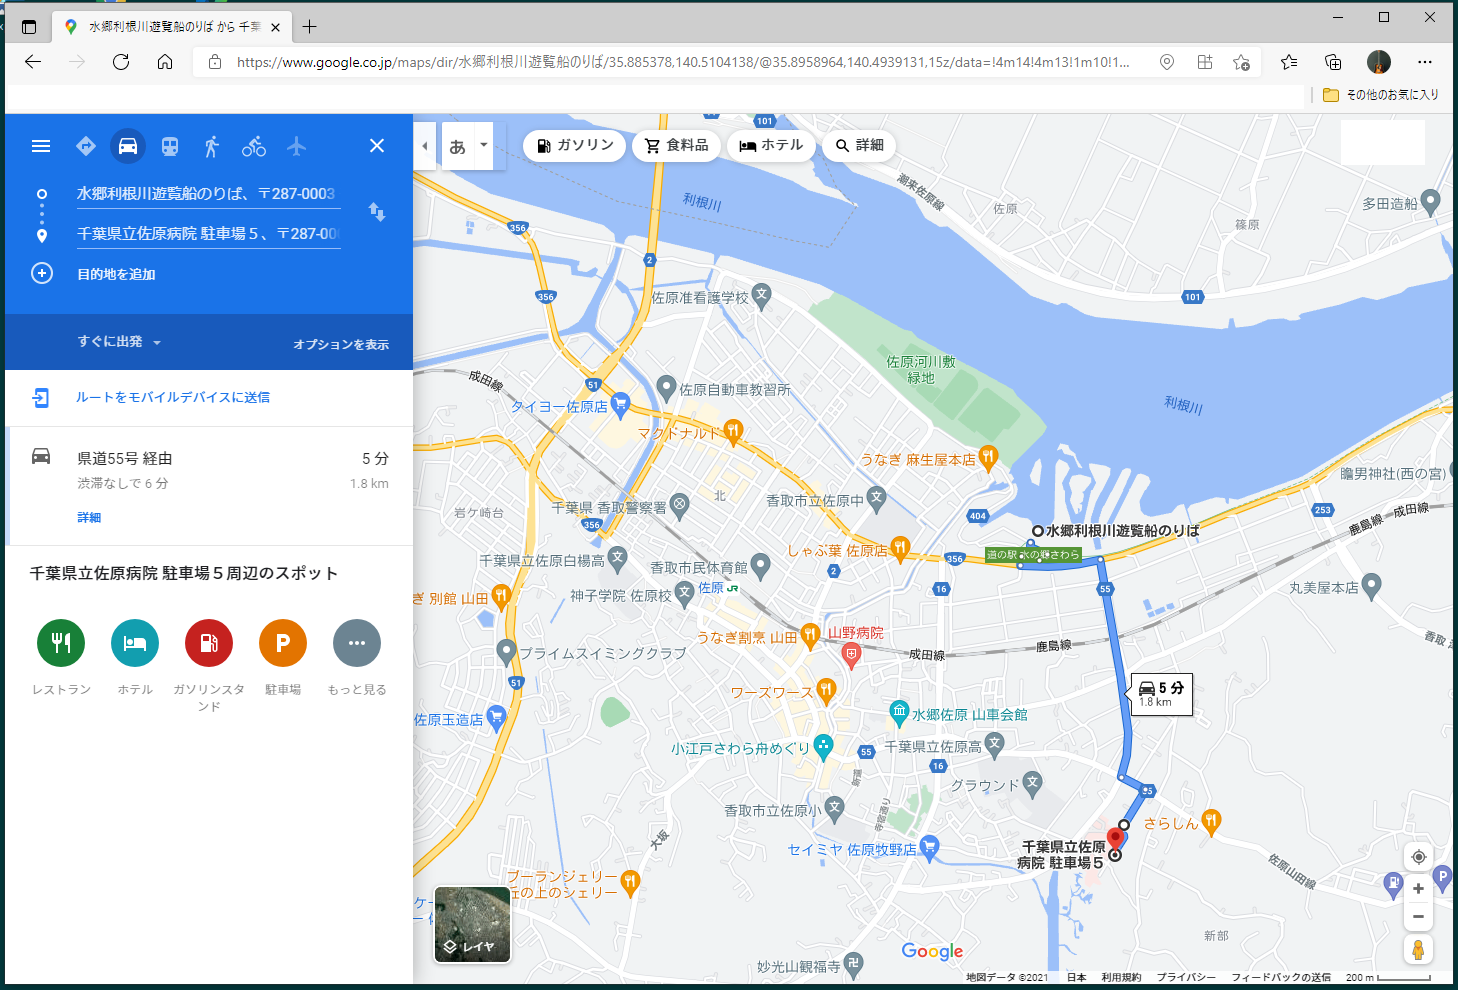The height and width of the screenshot is (990, 1458).
Task: Open the すぐに出発 departure time dropdown
Action: 119,342
